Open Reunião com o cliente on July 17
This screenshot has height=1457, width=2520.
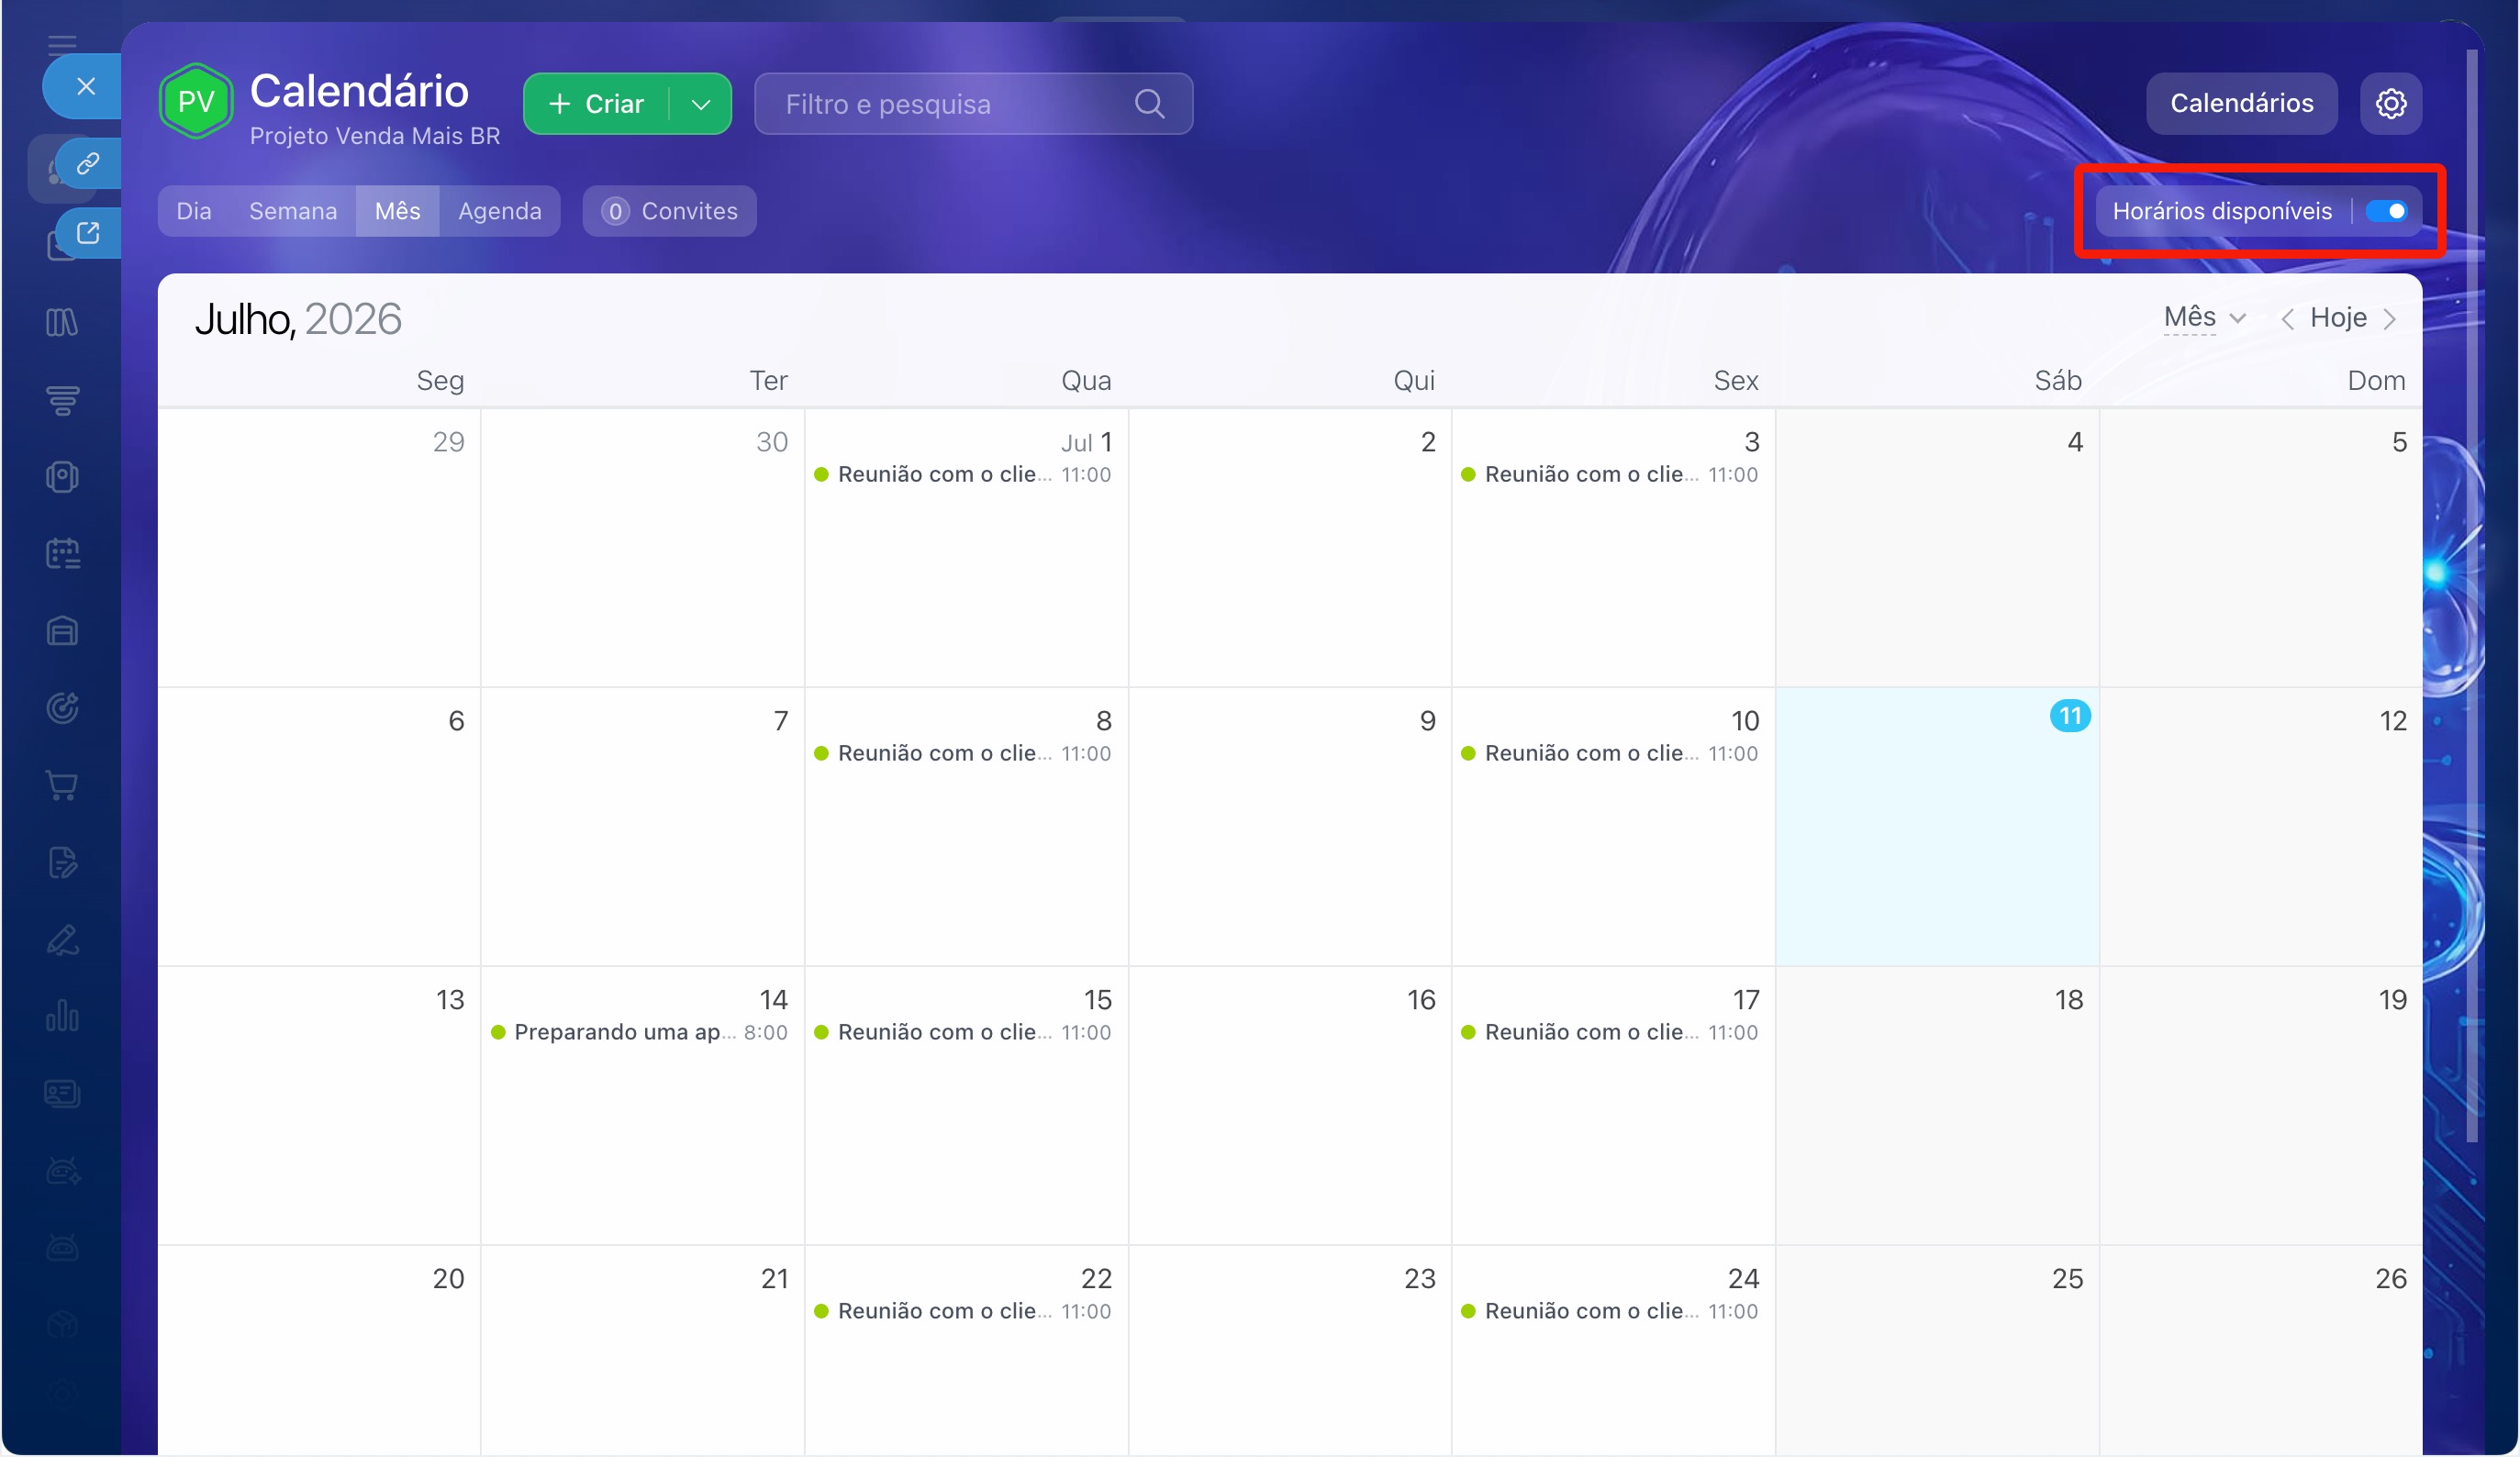click(x=1610, y=1033)
